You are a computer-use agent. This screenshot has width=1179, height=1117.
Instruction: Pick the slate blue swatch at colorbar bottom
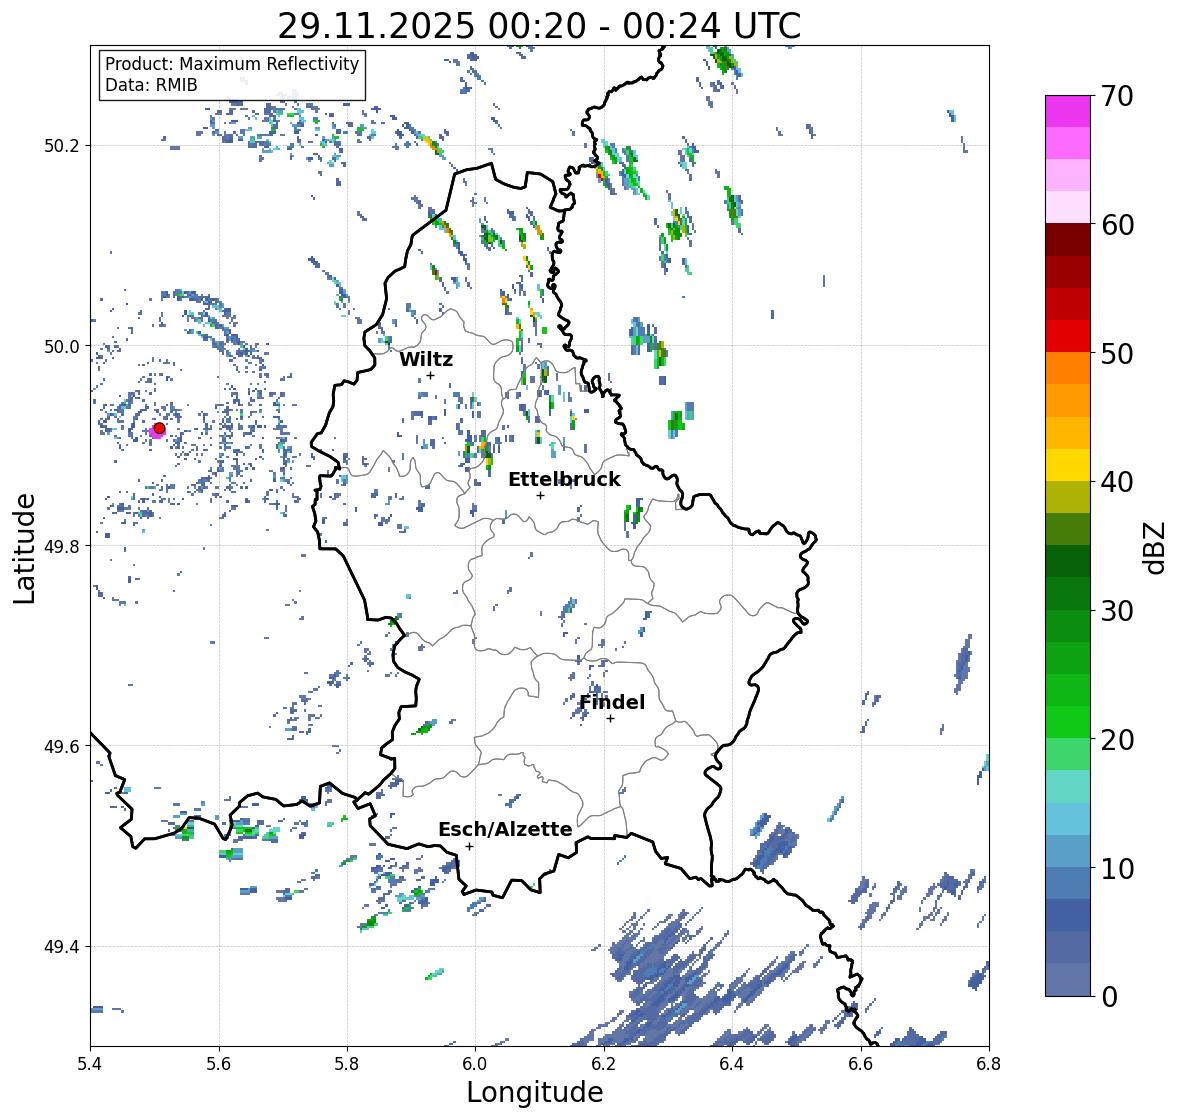pyautogui.click(x=1068, y=980)
